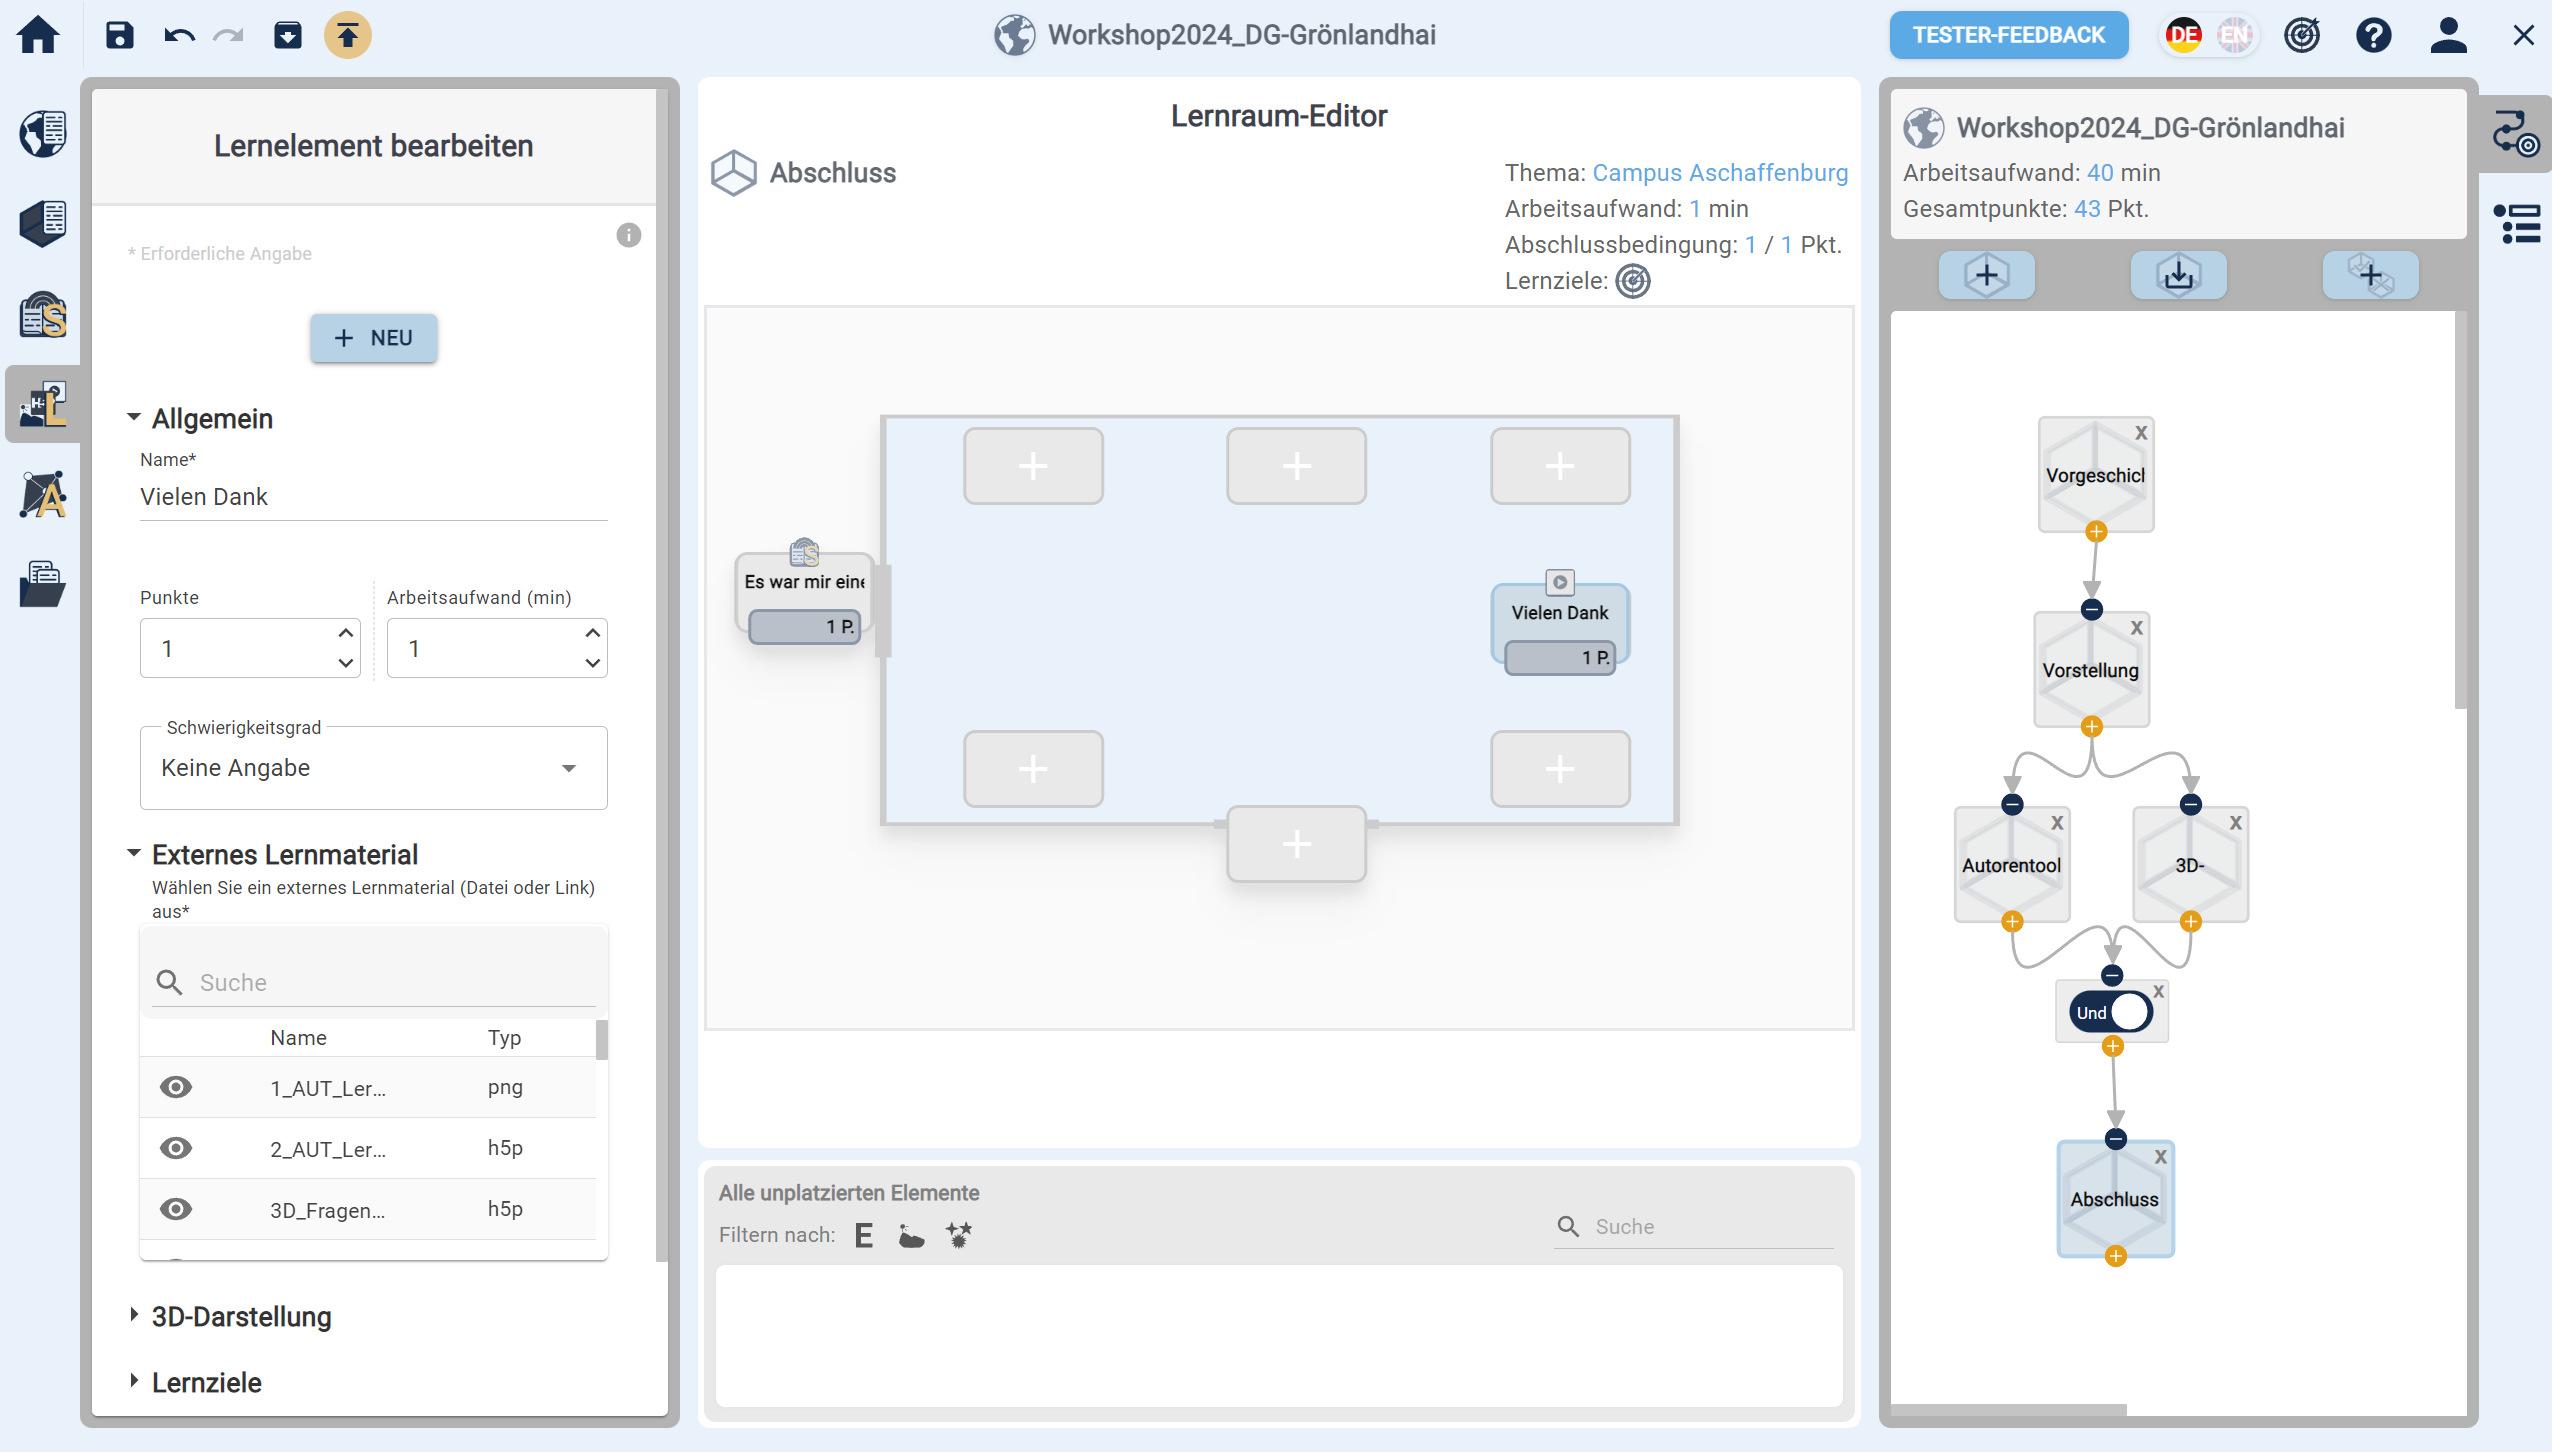The height and width of the screenshot is (1452, 2552).
Task: Click the undo arrow icon
Action: pos(179,35)
